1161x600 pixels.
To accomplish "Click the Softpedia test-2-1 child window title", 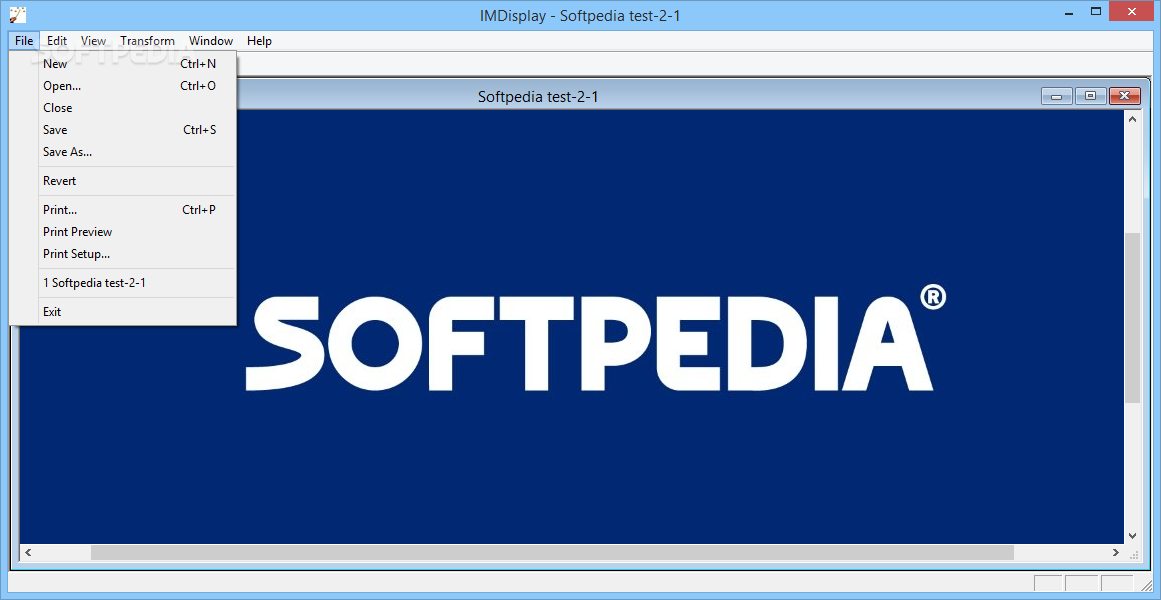I will click(x=538, y=96).
